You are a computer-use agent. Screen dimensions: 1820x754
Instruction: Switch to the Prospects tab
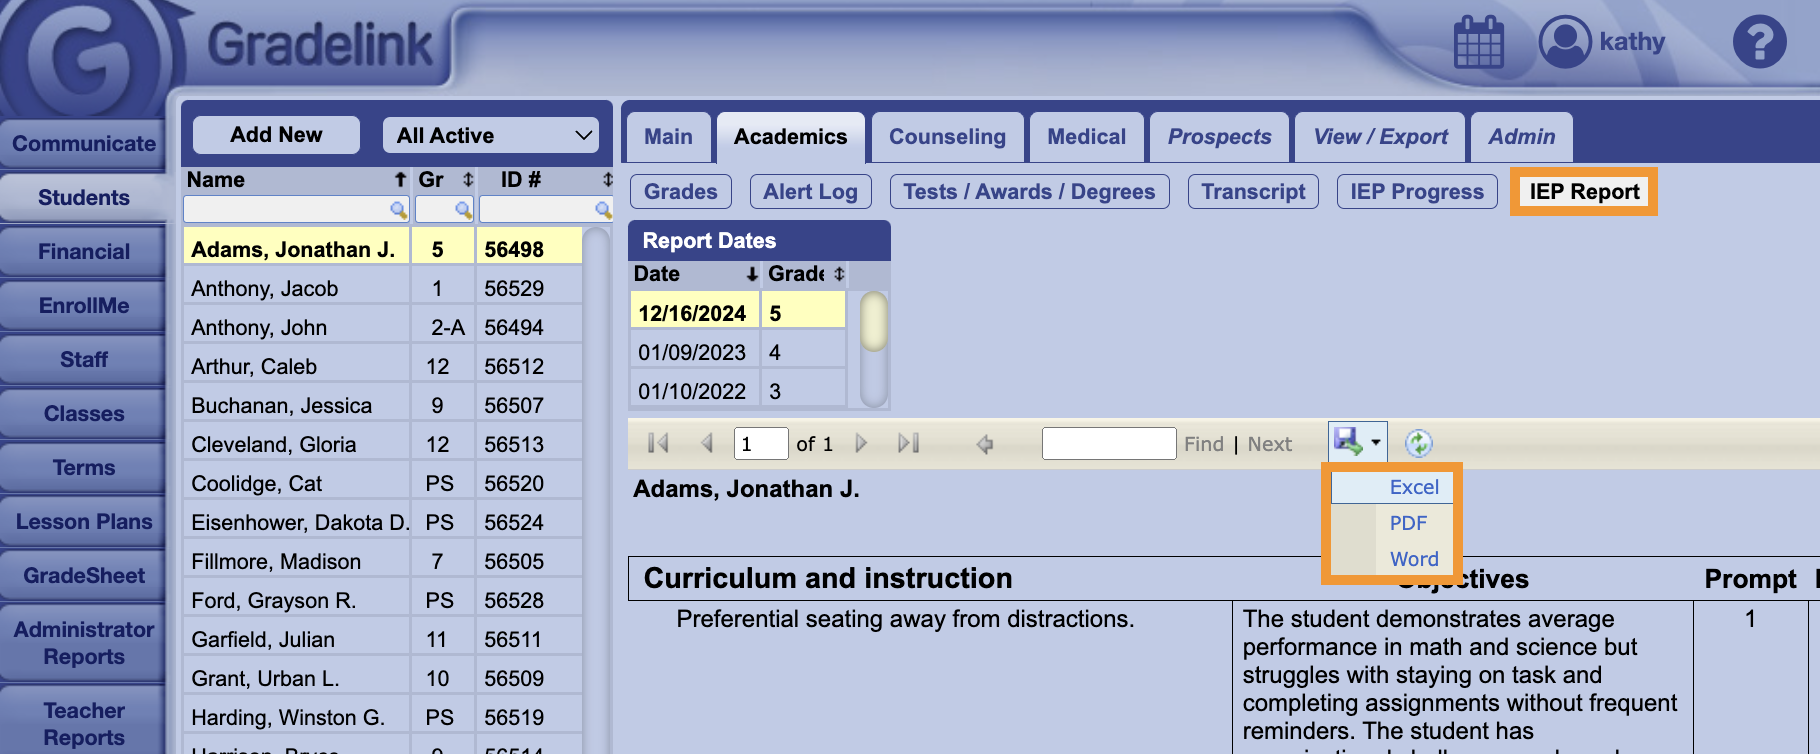coord(1219,137)
